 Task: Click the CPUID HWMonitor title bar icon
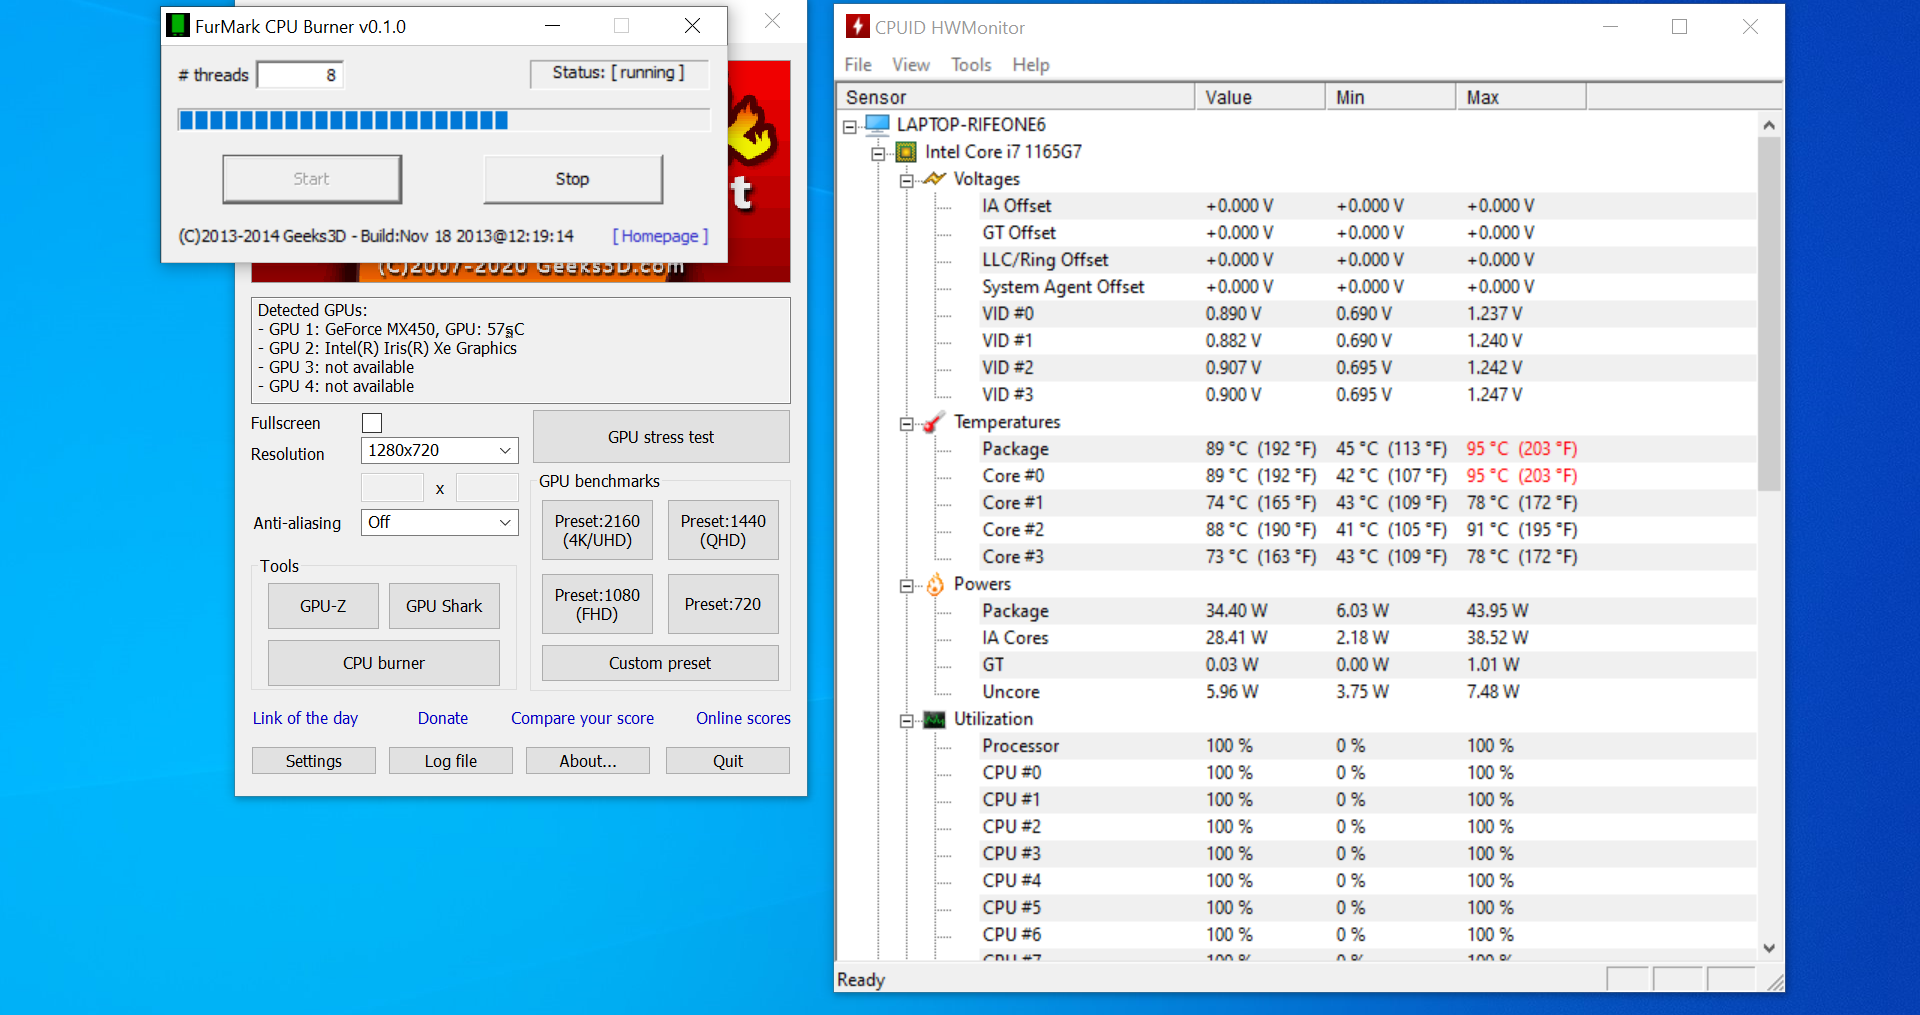857,27
